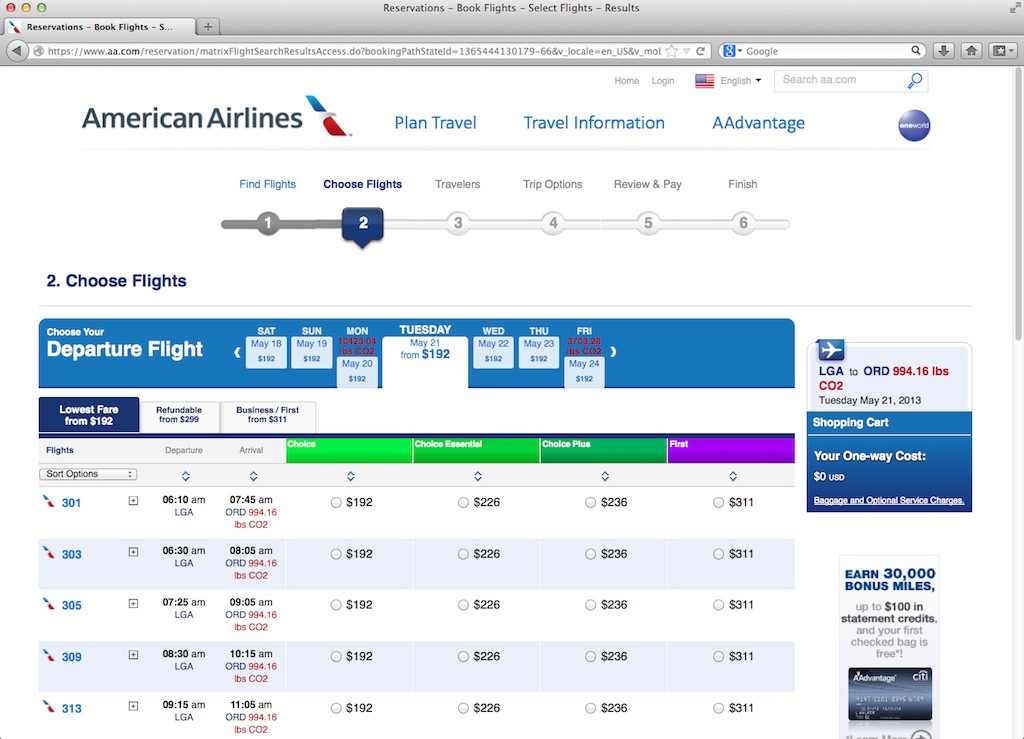This screenshot has height=739, width=1024.
Task: Expand details for flight 301
Action: [x=133, y=501]
